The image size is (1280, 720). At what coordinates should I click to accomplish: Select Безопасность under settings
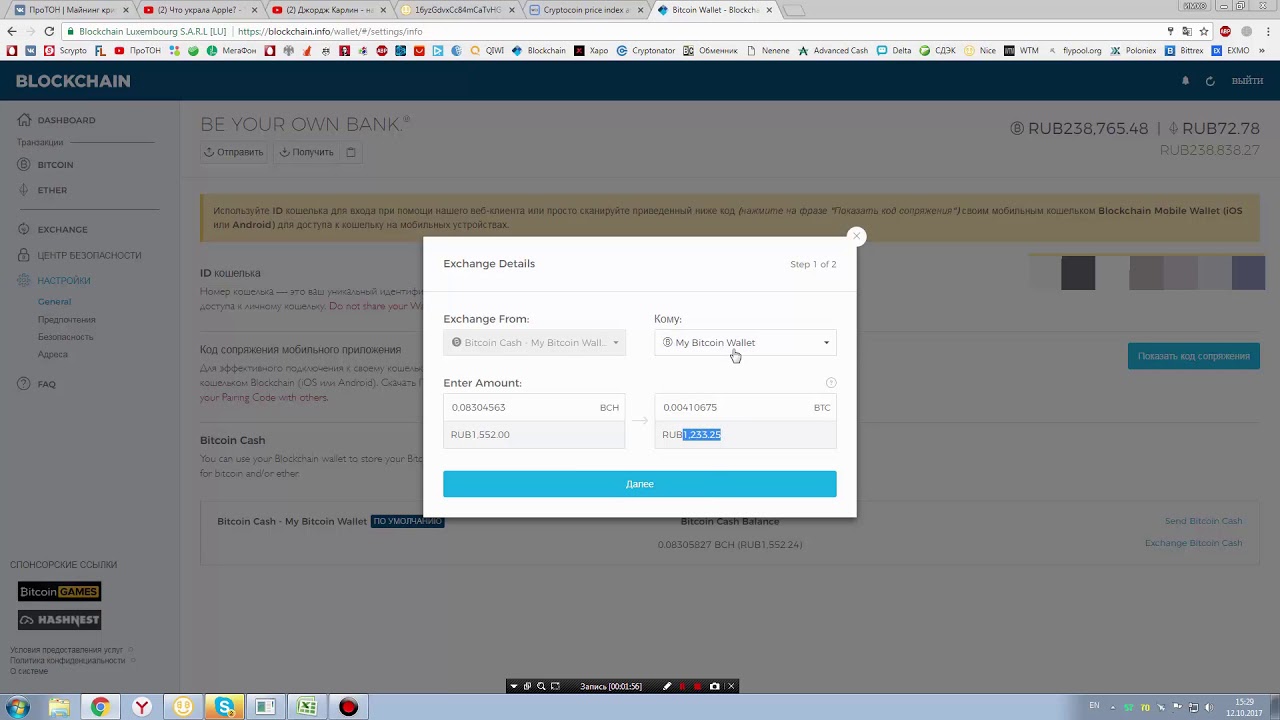[66, 337]
